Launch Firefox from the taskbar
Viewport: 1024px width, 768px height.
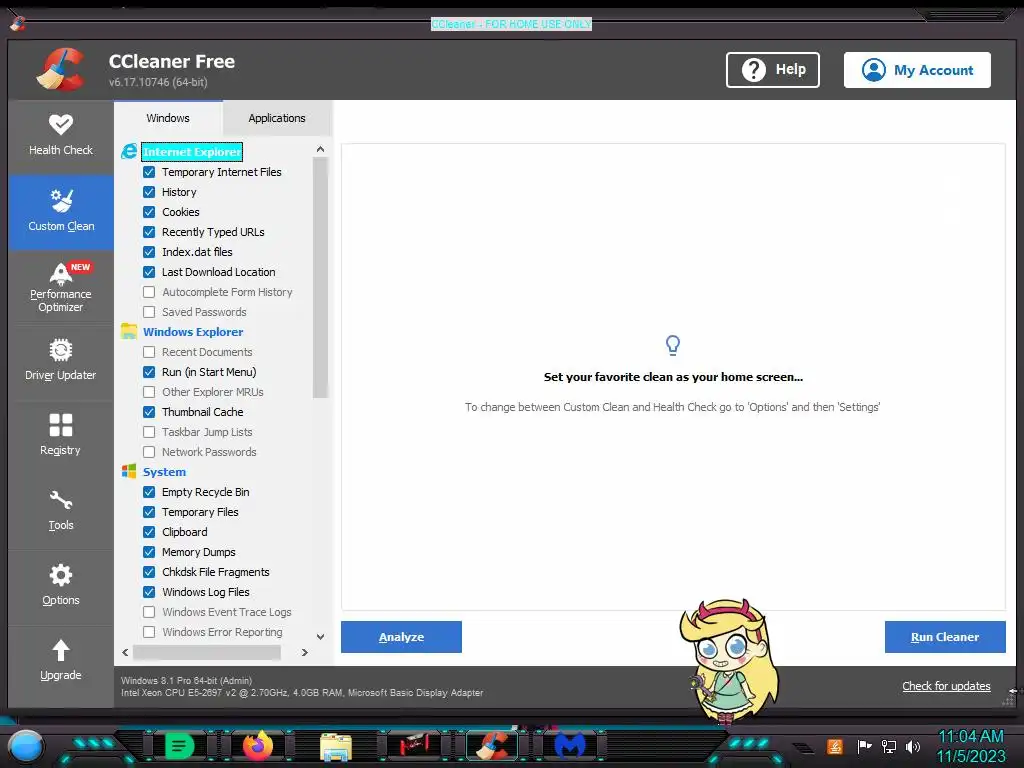click(257, 746)
